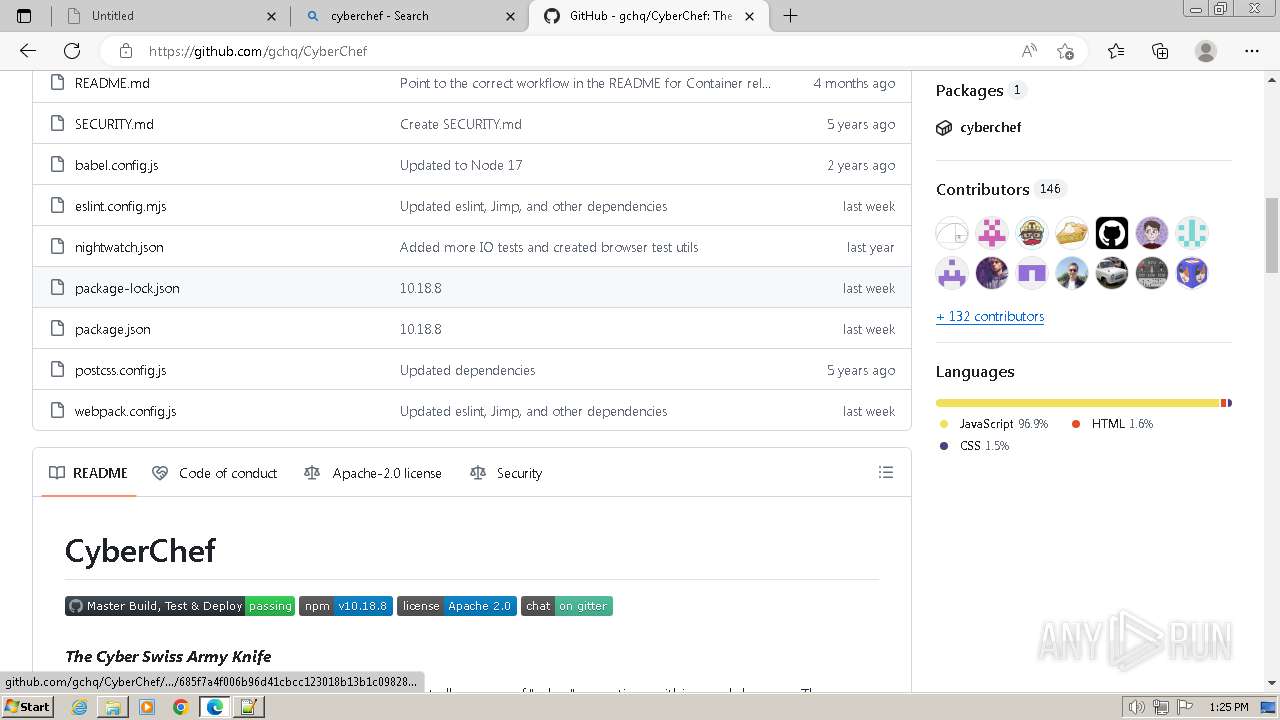This screenshot has height=720, width=1280.
Task: Select the GitHub gchq/CyberChef tab
Action: (x=652, y=16)
